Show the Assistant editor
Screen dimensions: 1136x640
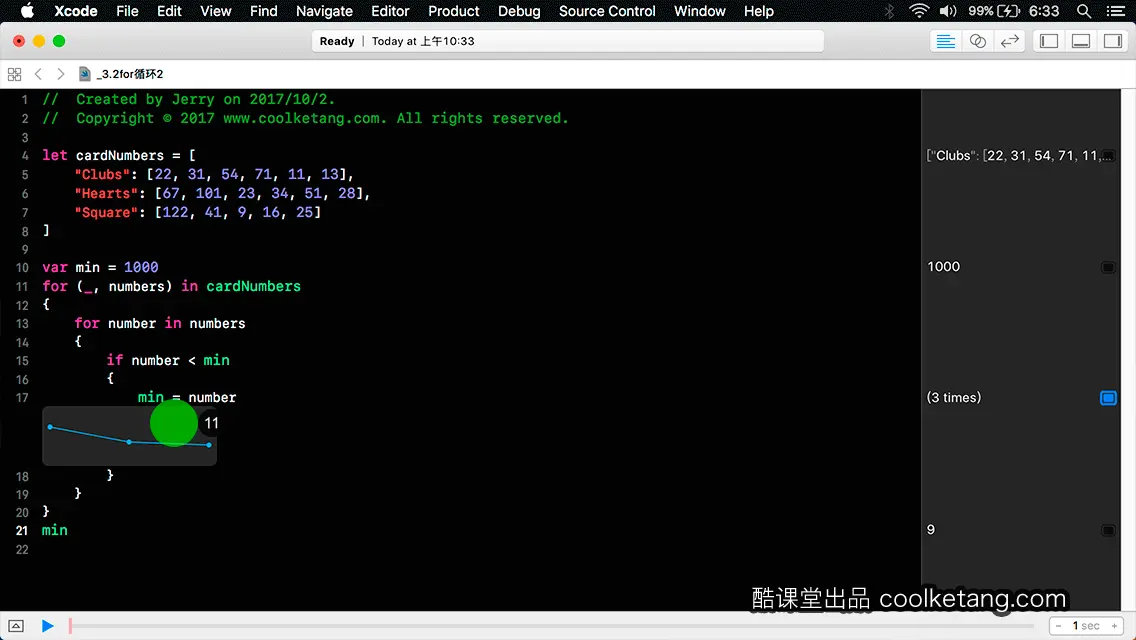tap(977, 41)
